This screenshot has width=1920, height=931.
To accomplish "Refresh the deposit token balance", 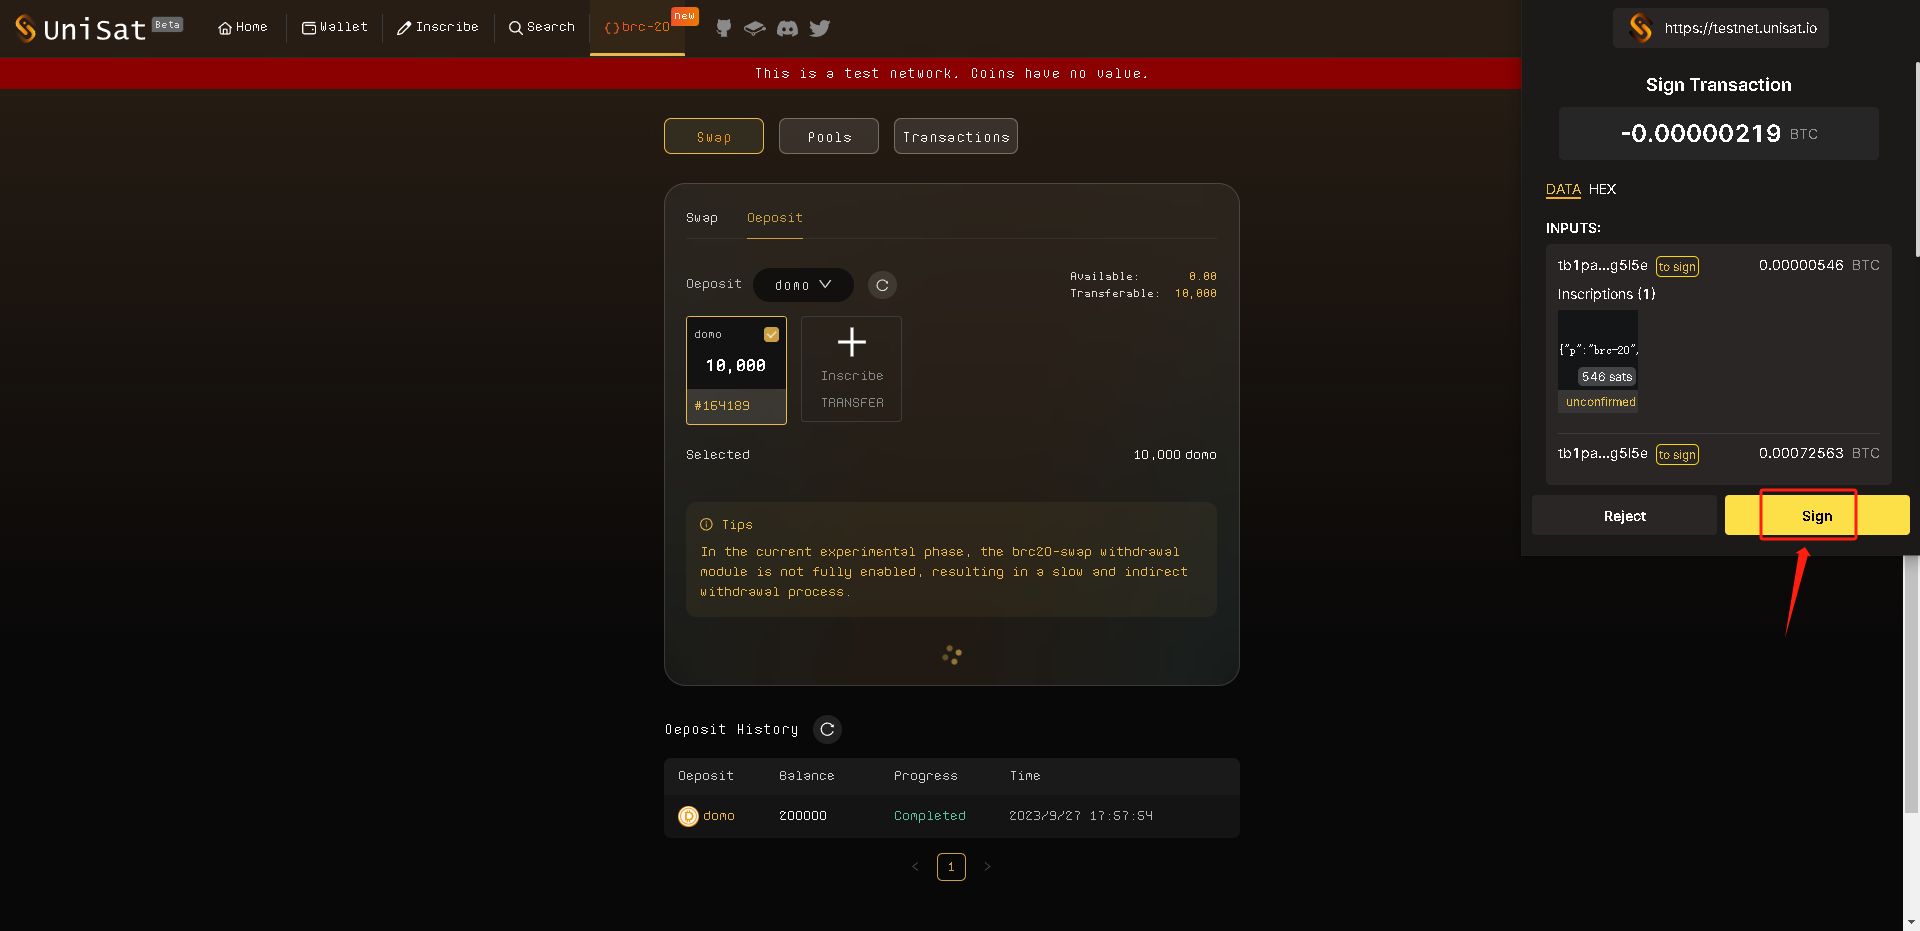I will tap(882, 285).
